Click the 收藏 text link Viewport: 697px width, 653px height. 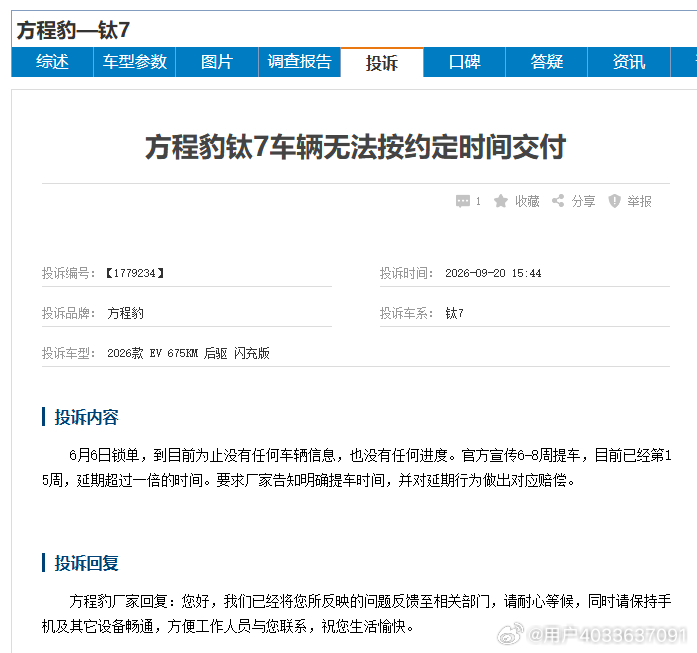point(527,201)
